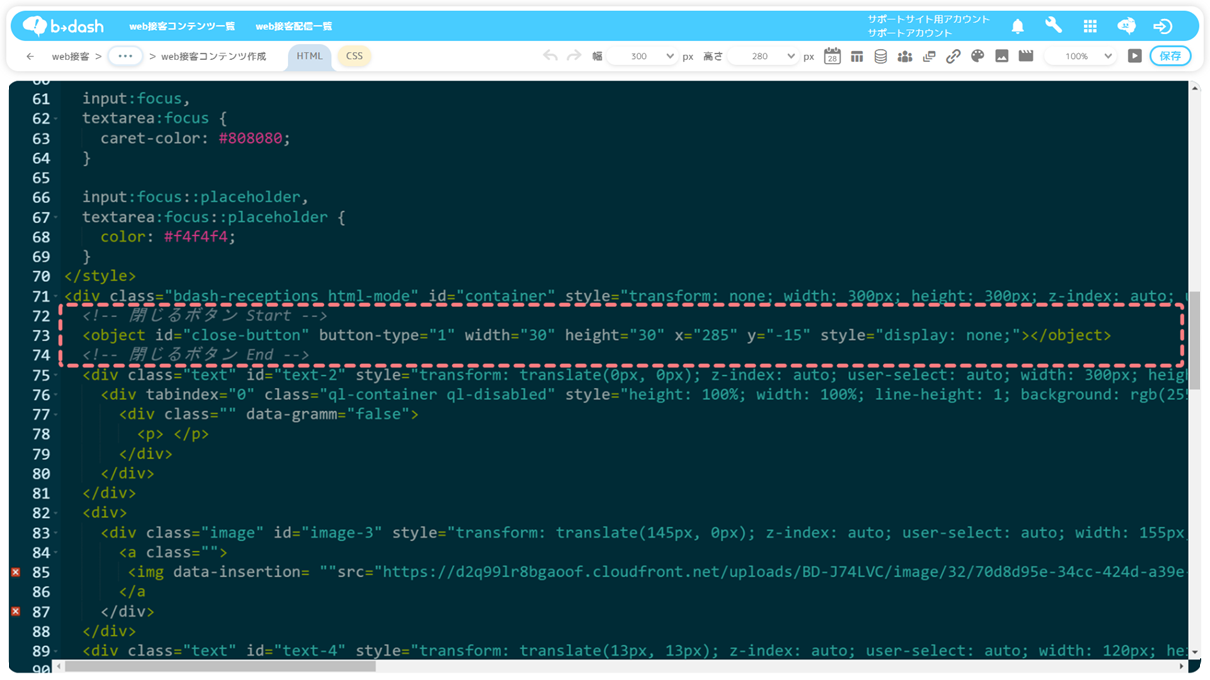This screenshot has width=1210, height=680.
Task: Click the 閉じるボタン End comment
Action: 196,355
